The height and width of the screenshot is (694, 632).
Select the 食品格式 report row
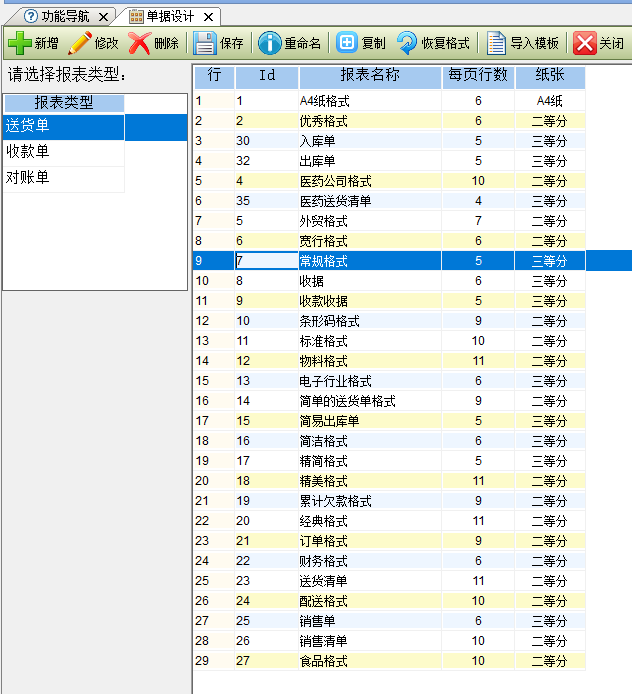[x=389, y=661]
